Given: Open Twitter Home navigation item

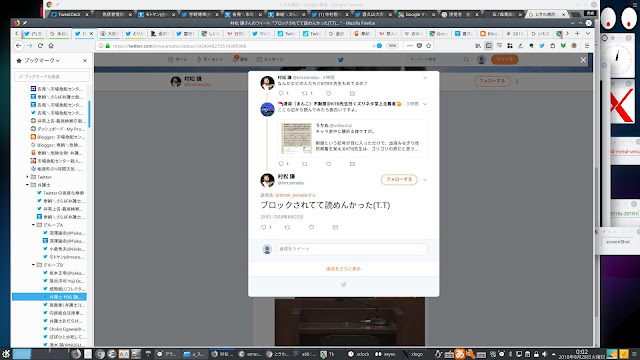Looking at the screenshot, I should coord(178,60).
